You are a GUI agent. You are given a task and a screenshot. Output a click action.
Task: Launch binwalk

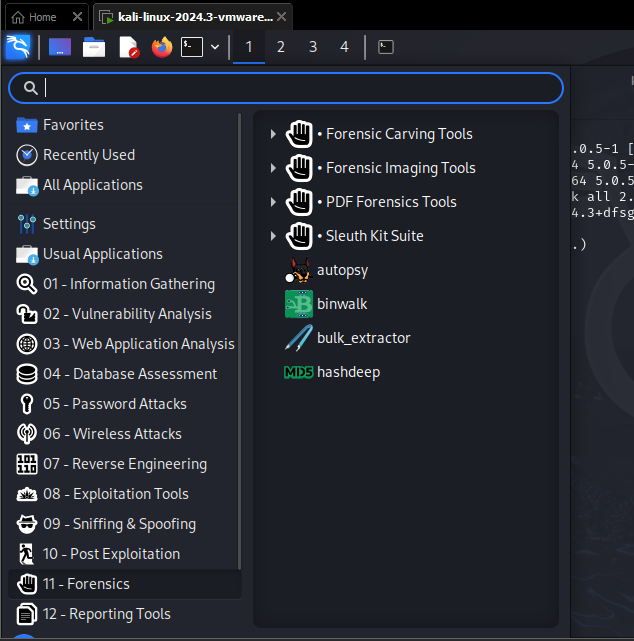[x=405, y=304]
